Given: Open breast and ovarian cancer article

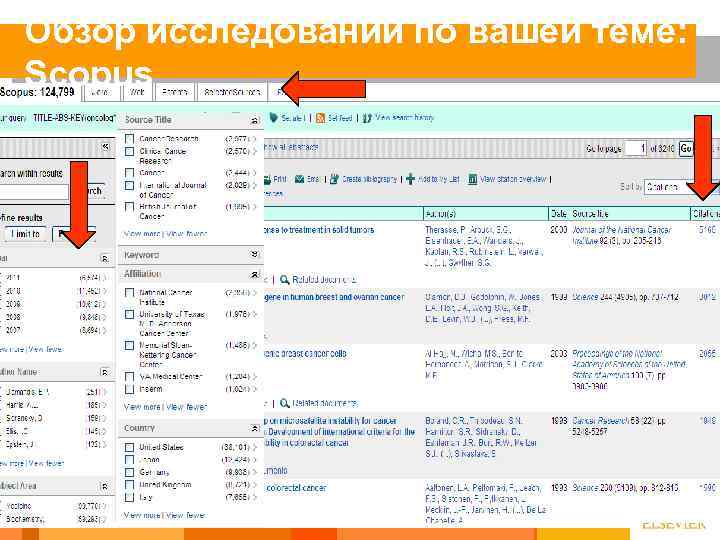Looking at the screenshot, I should point(334,297).
